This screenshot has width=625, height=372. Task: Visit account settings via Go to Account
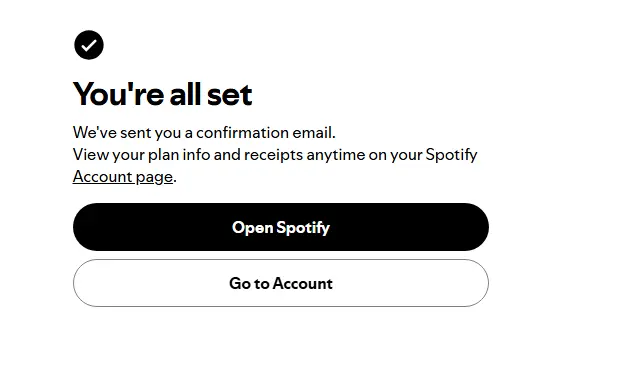281,283
